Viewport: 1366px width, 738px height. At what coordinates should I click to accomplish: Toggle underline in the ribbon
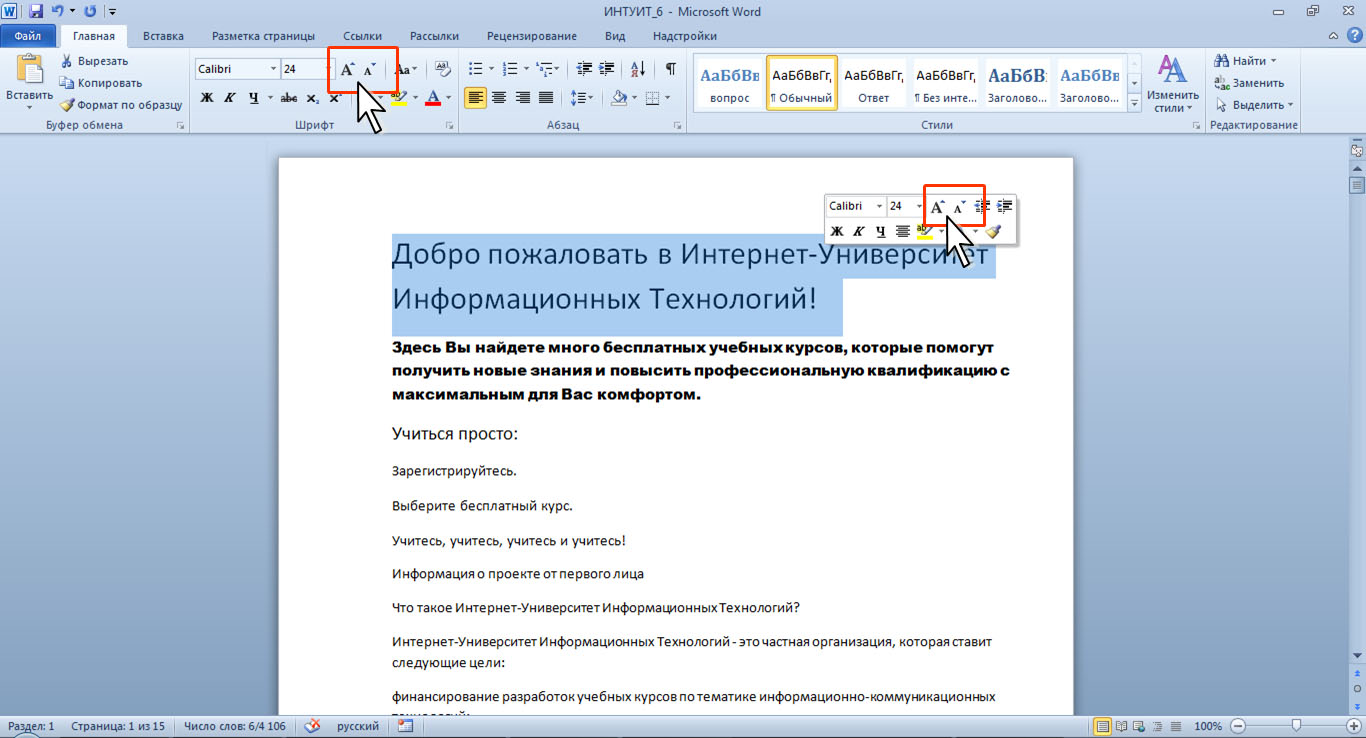pos(253,97)
